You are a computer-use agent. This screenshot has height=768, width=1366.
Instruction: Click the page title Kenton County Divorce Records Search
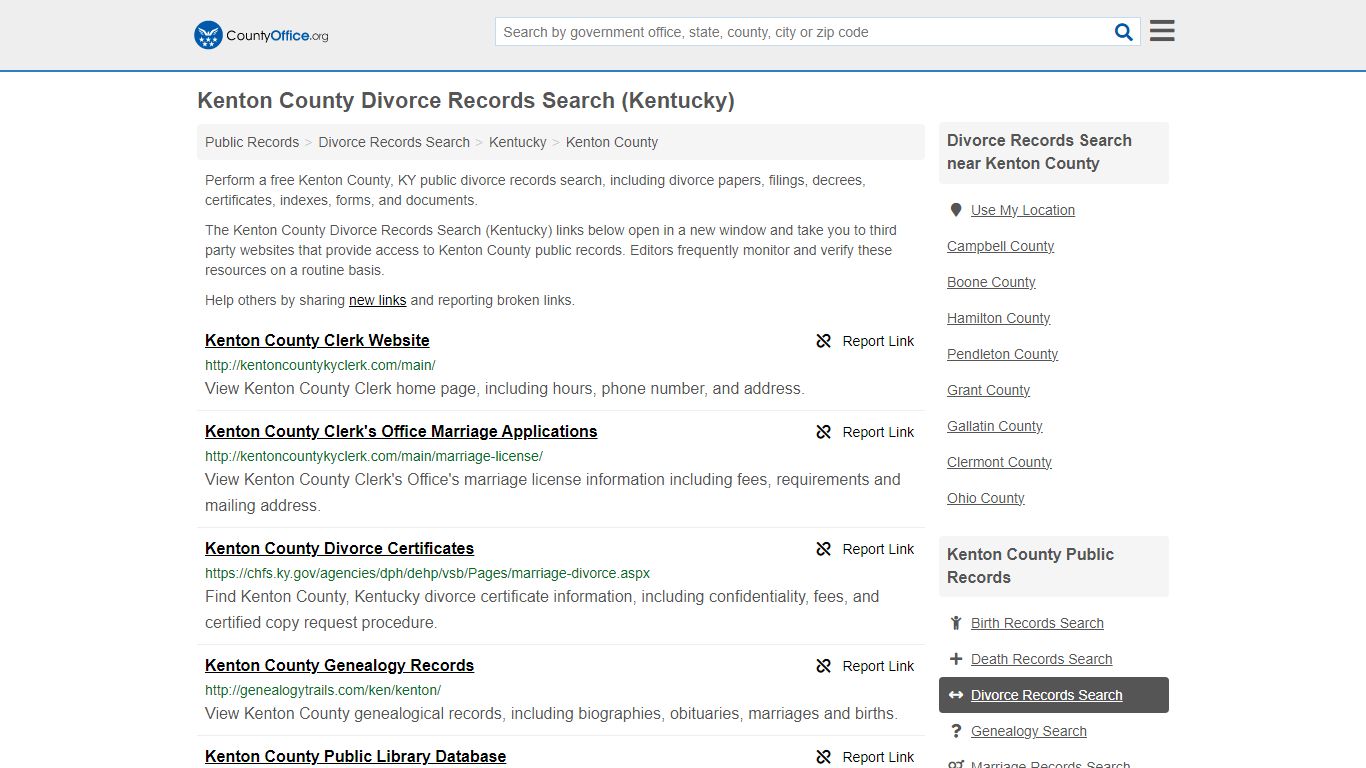pos(466,100)
